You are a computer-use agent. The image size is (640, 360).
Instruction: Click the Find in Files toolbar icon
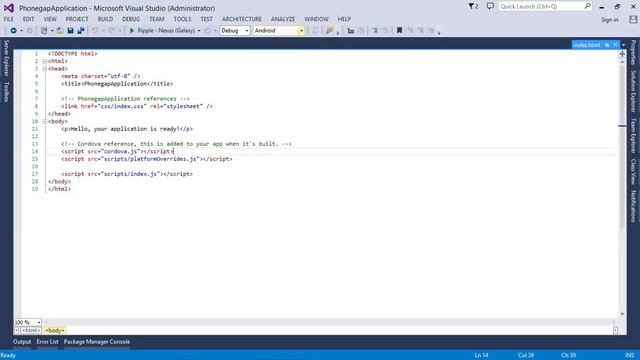(329, 31)
